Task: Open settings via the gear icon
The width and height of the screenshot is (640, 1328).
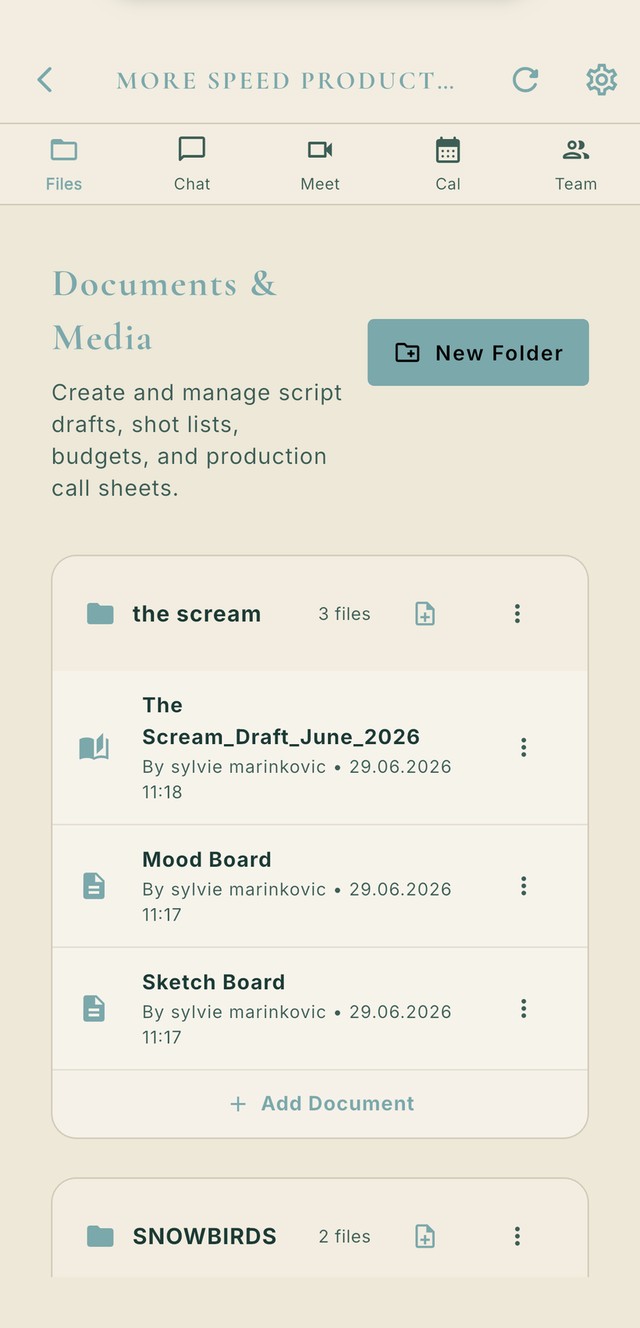Action: [601, 80]
